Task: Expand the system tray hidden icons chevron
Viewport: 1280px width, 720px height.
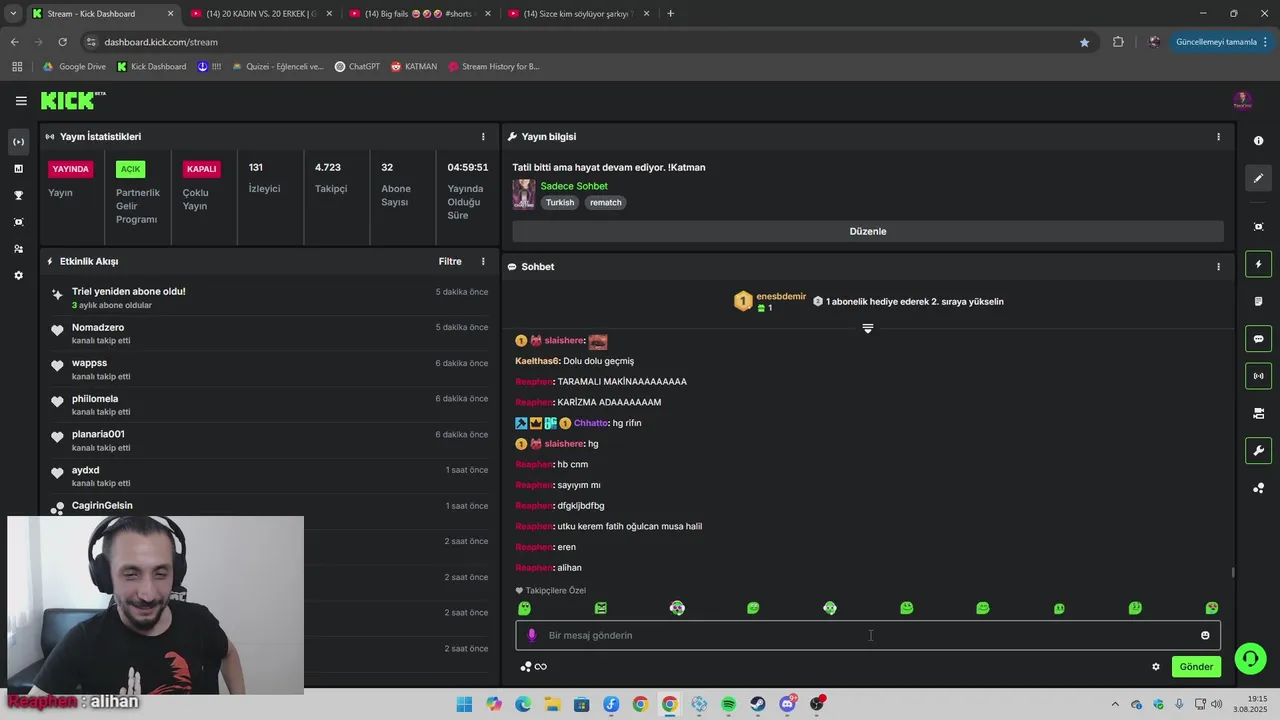Action: pos(1115,705)
